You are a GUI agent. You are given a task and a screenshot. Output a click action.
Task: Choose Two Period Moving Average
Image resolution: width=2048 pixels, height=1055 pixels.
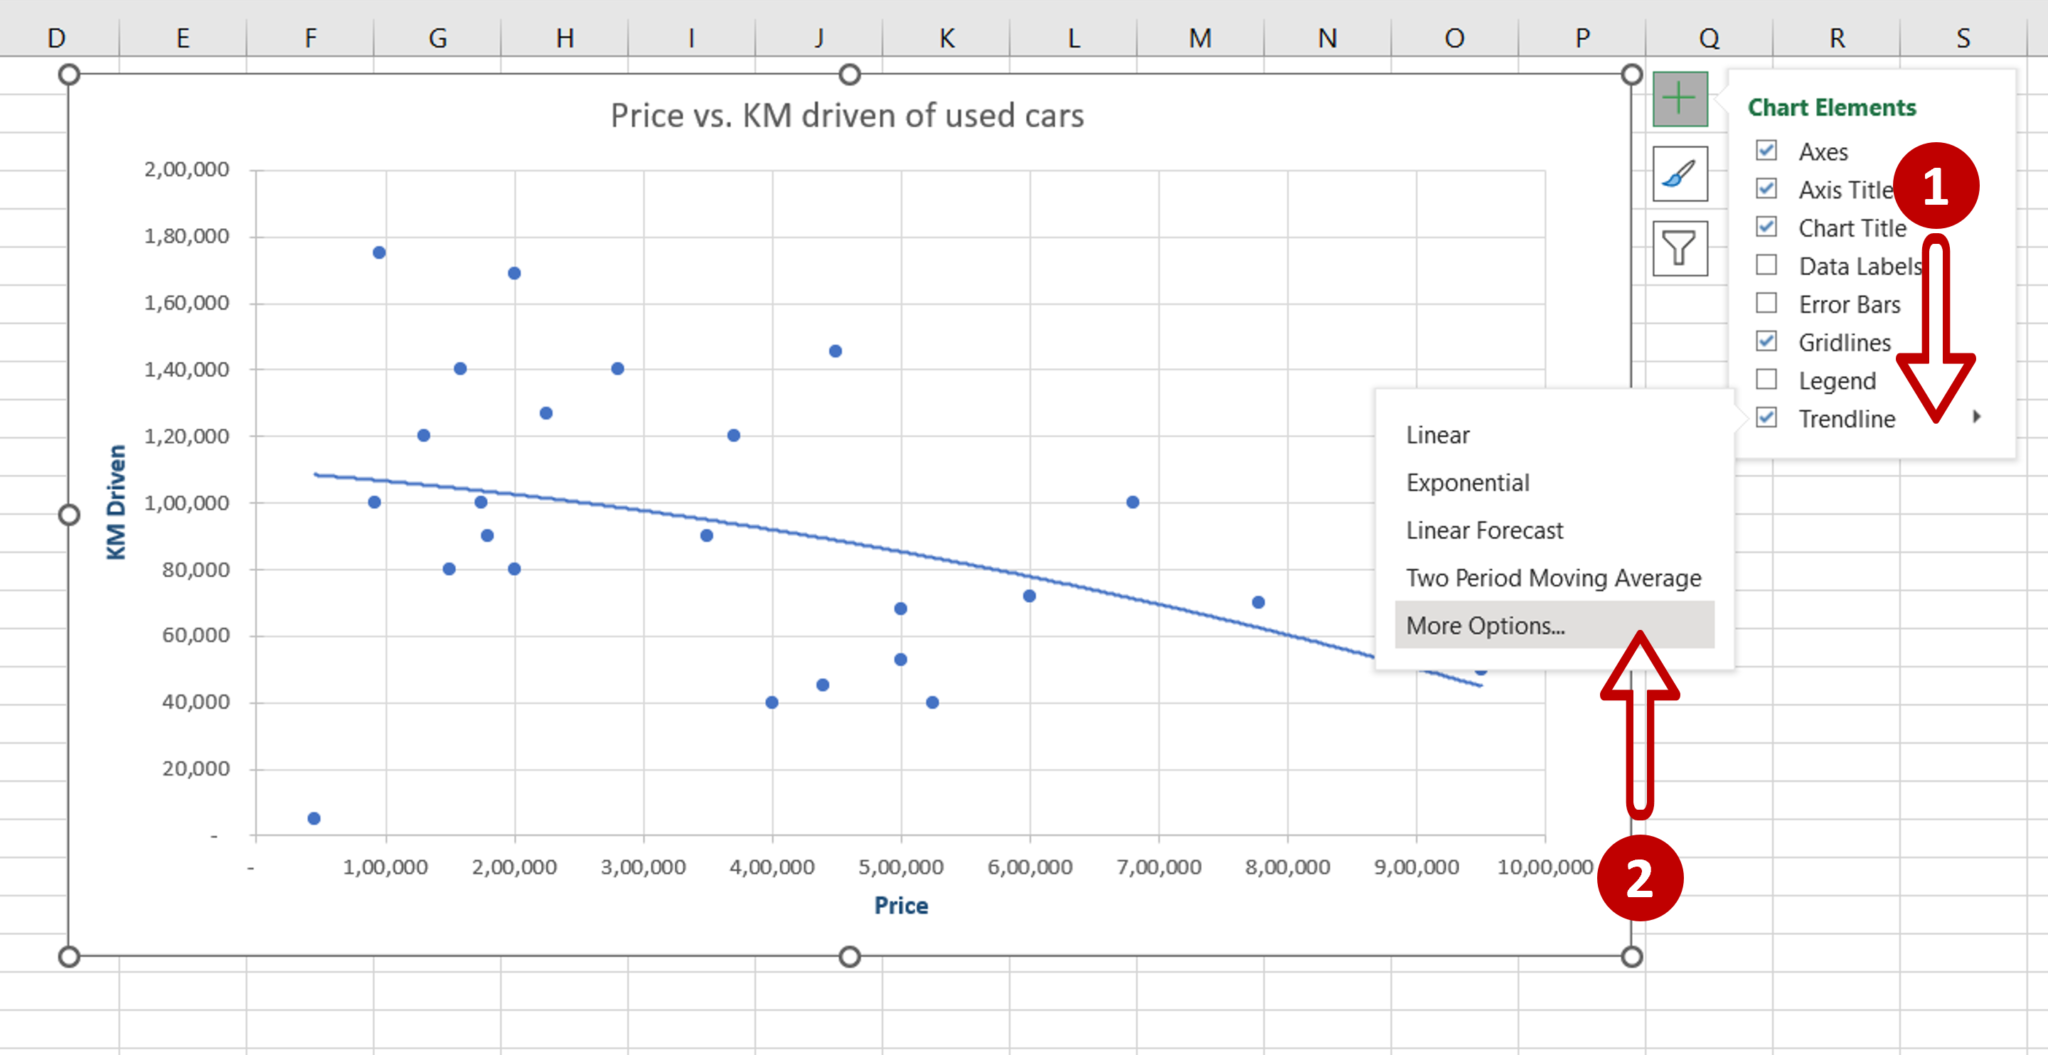(1553, 577)
